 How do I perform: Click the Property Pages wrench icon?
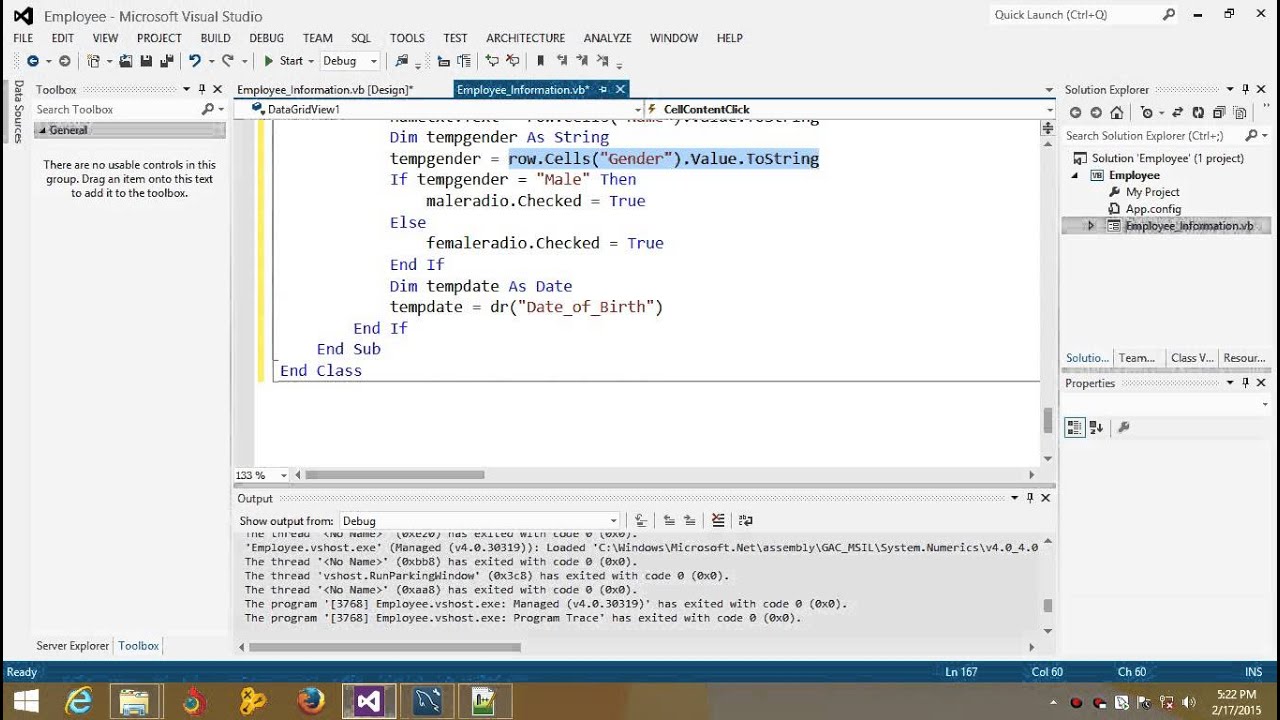pyautogui.click(x=1123, y=427)
